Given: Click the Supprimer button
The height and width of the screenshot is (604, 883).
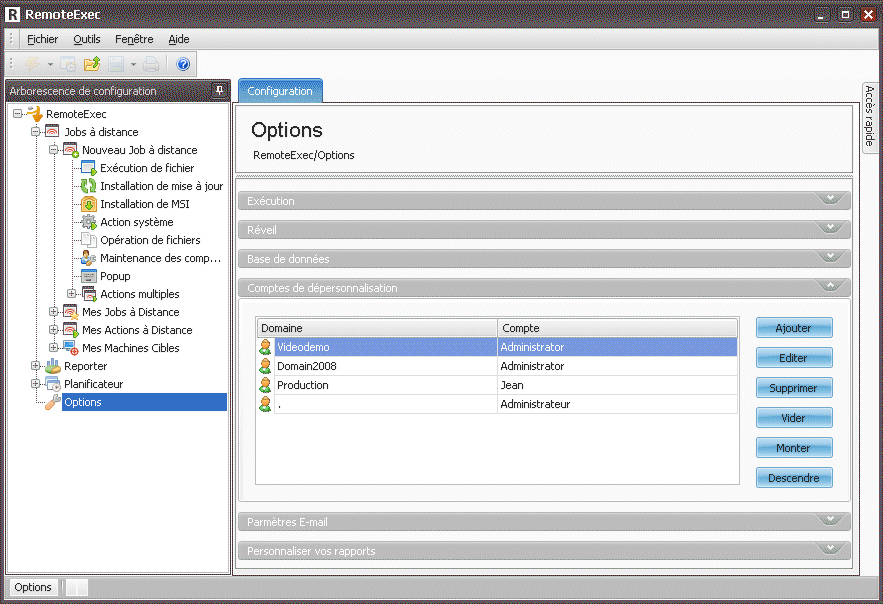Looking at the screenshot, I should coord(794,388).
